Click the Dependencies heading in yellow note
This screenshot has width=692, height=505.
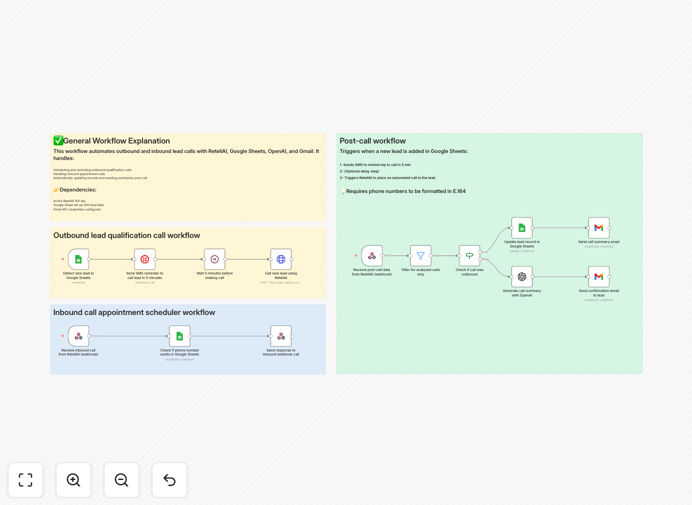78,190
